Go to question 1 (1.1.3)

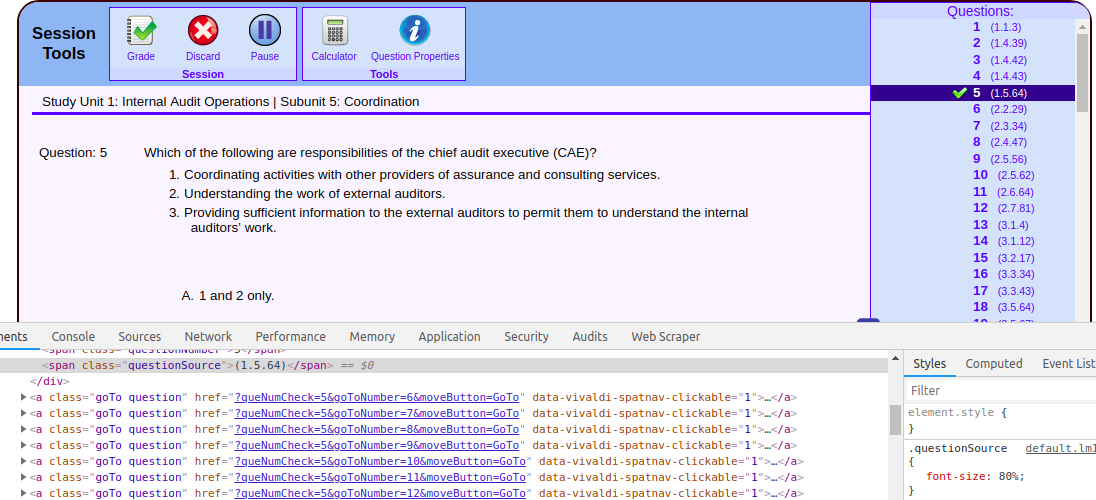[x=977, y=27]
